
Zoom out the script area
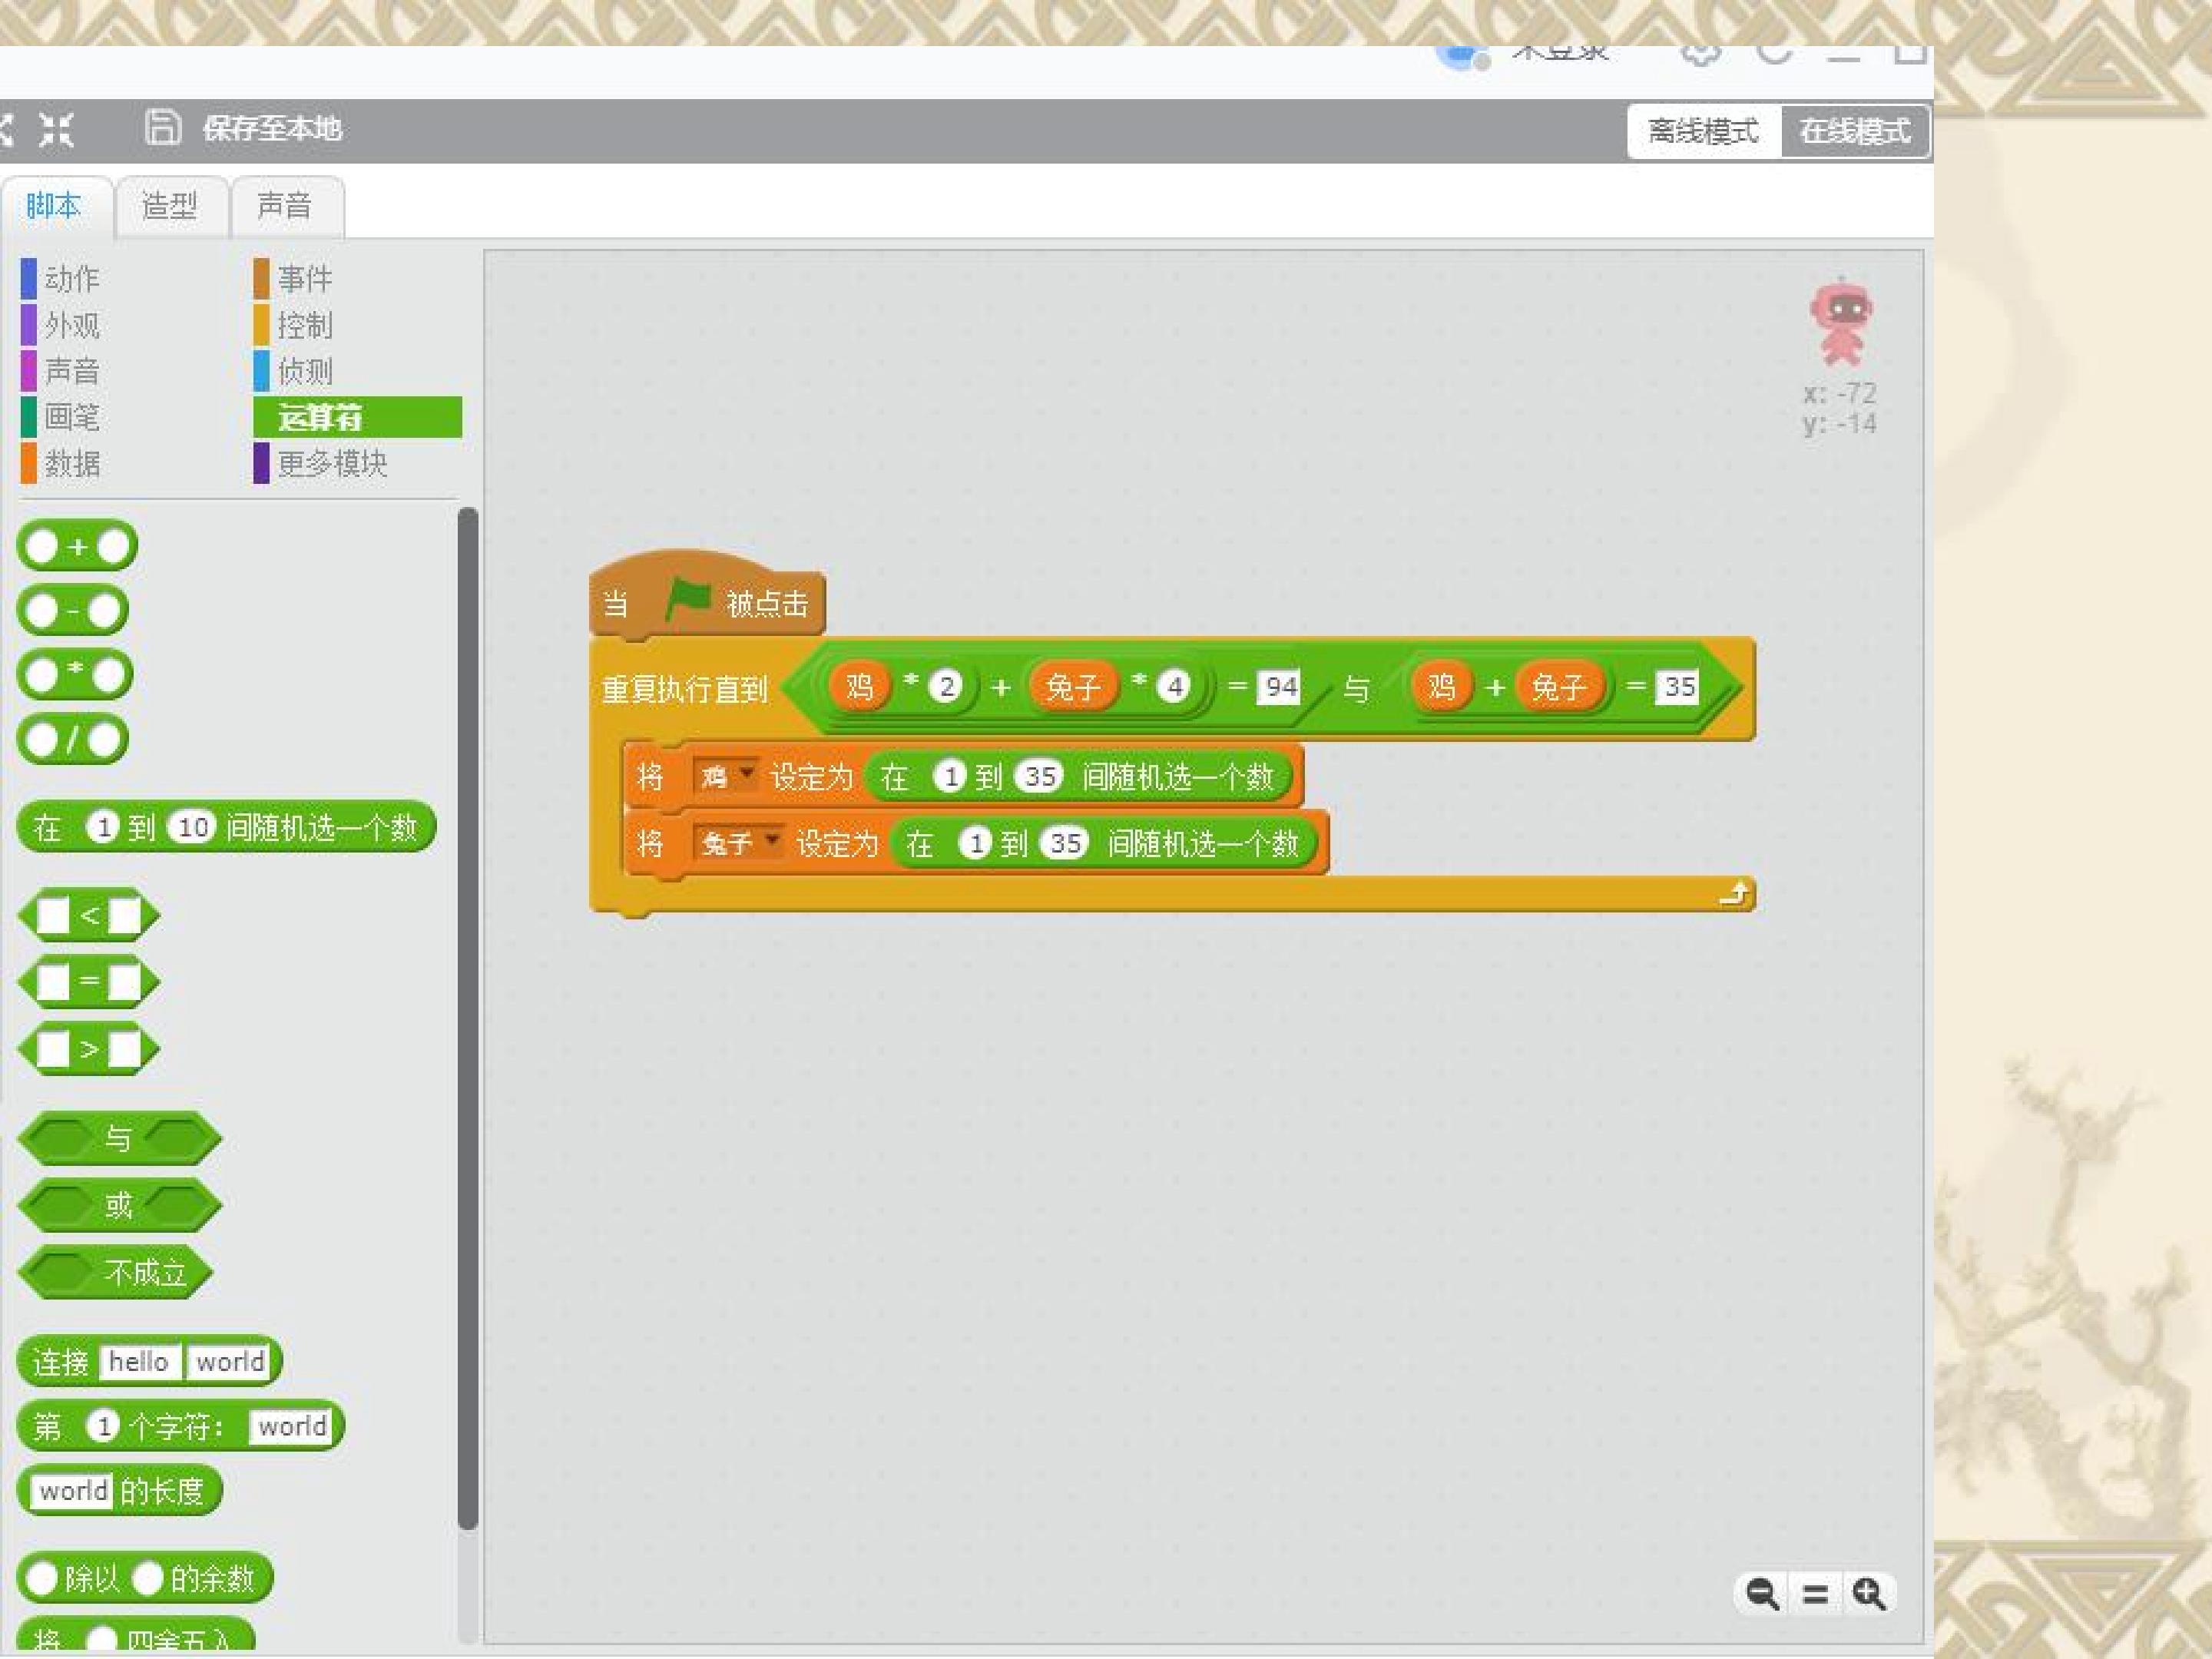(1762, 1594)
